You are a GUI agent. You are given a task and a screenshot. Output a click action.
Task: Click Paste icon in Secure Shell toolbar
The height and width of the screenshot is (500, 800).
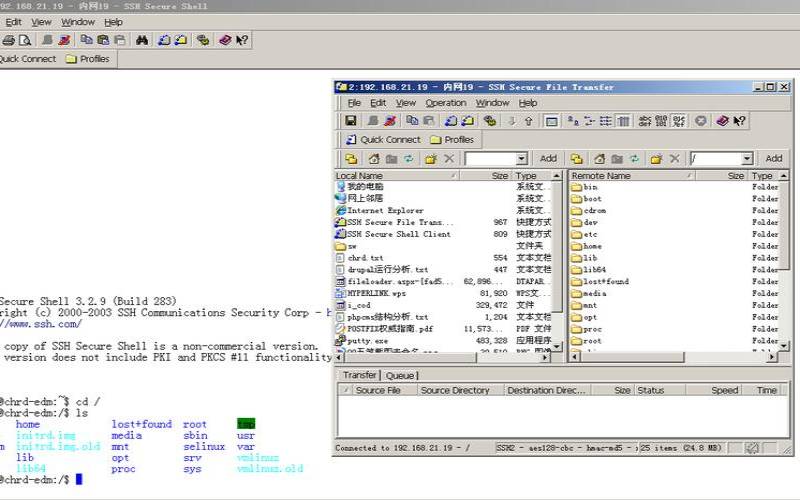pyautogui.click(x=104, y=40)
